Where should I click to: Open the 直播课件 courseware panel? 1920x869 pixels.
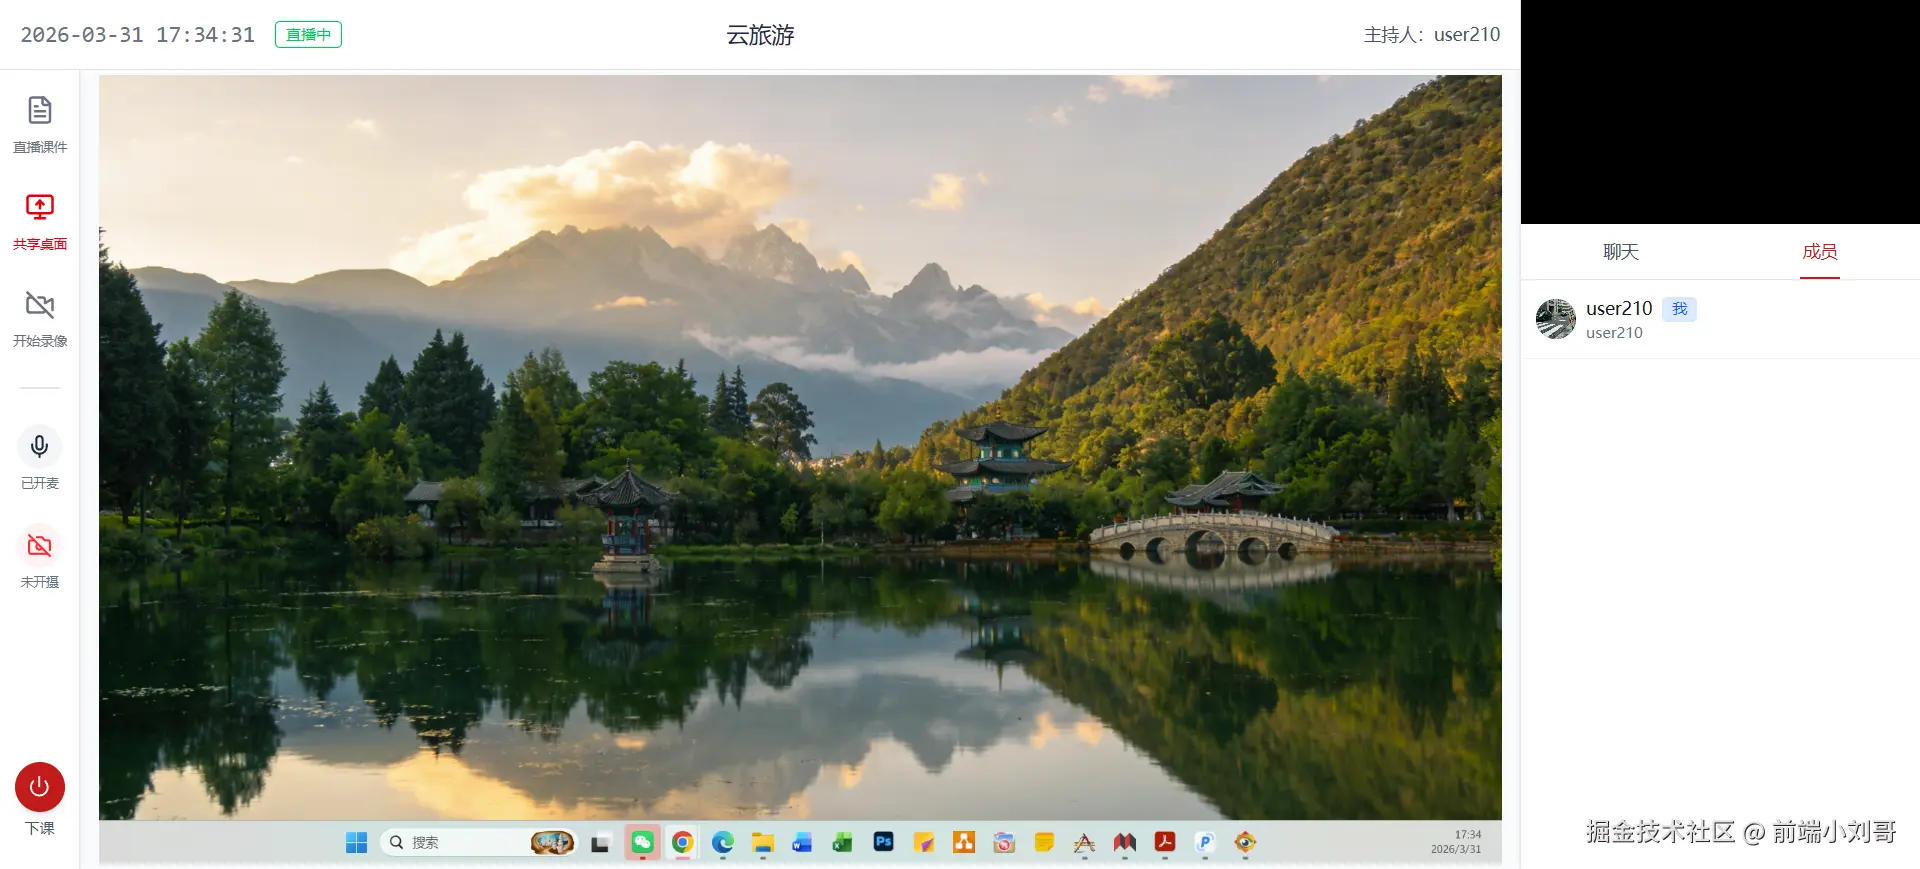coord(40,124)
